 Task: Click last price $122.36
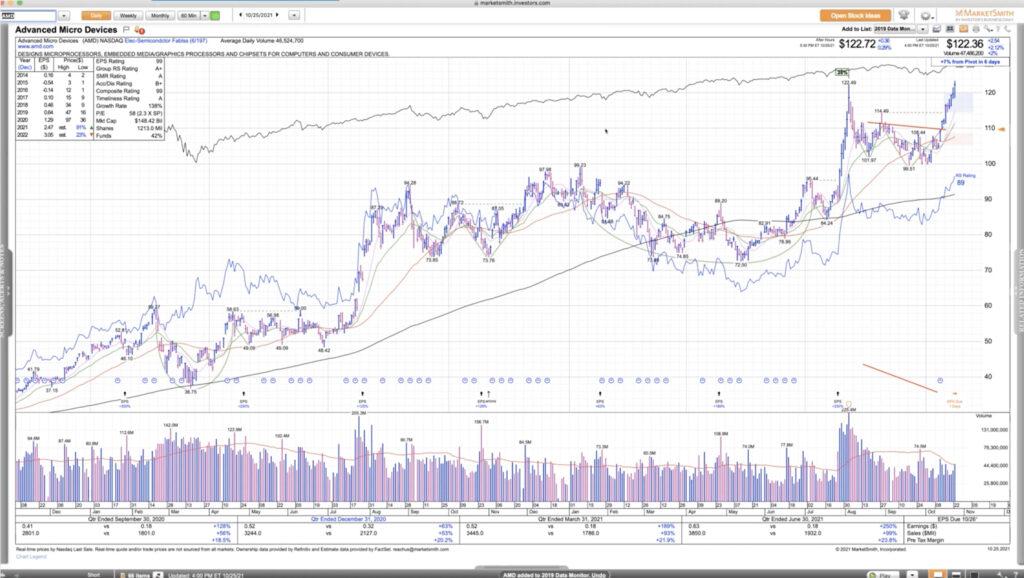964,44
